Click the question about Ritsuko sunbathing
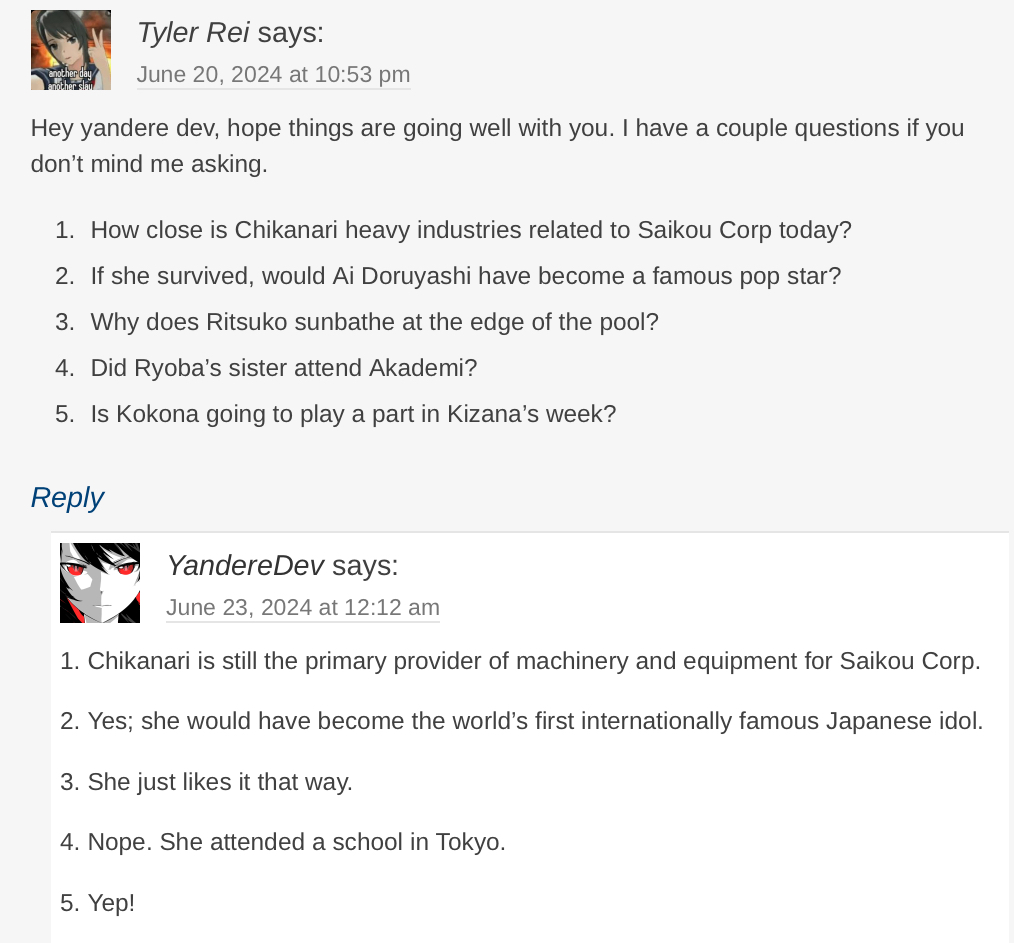 [374, 322]
